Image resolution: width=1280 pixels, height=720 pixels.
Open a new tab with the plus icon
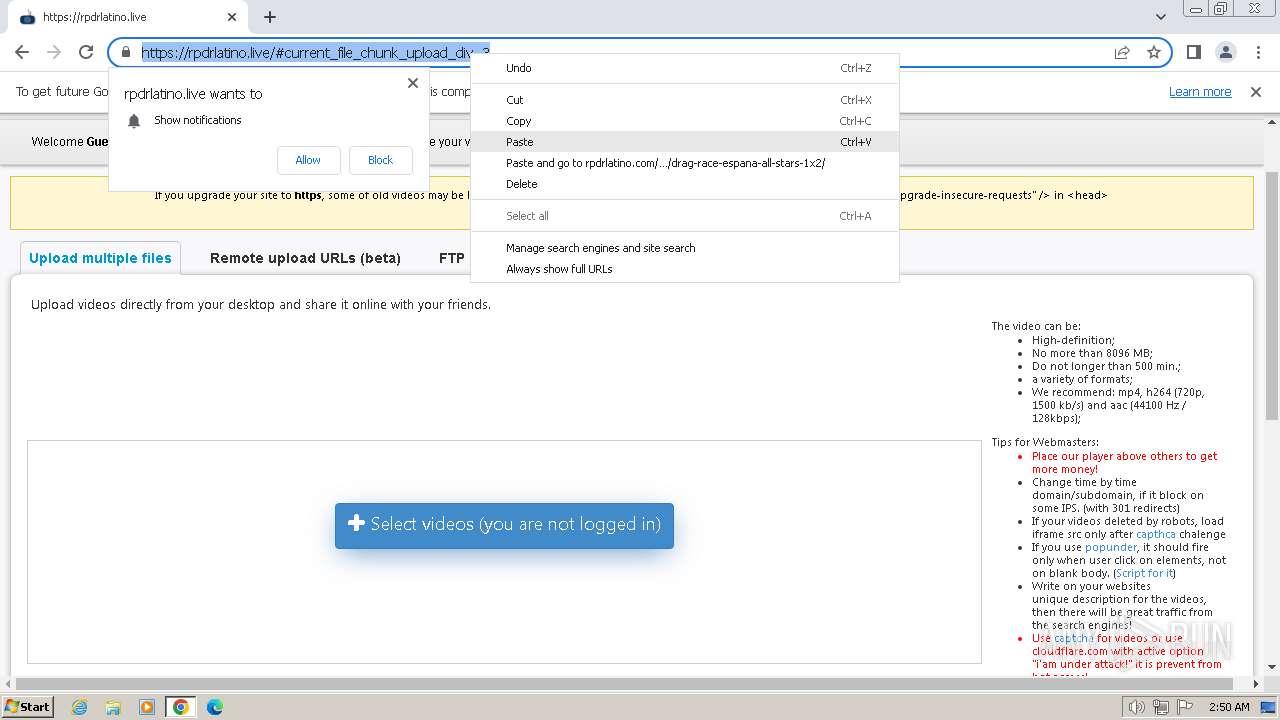pyautogui.click(x=270, y=17)
